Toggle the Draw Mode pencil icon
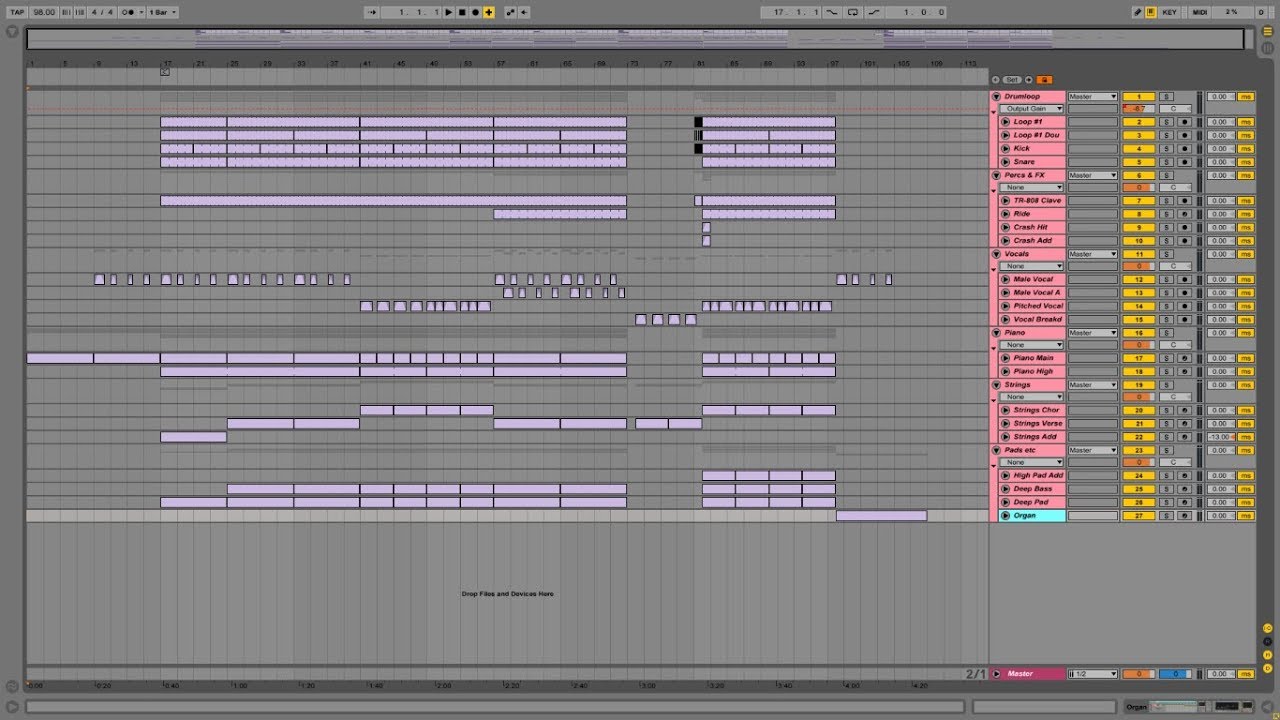Viewport: 1280px width, 720px height. point(1138,12)
